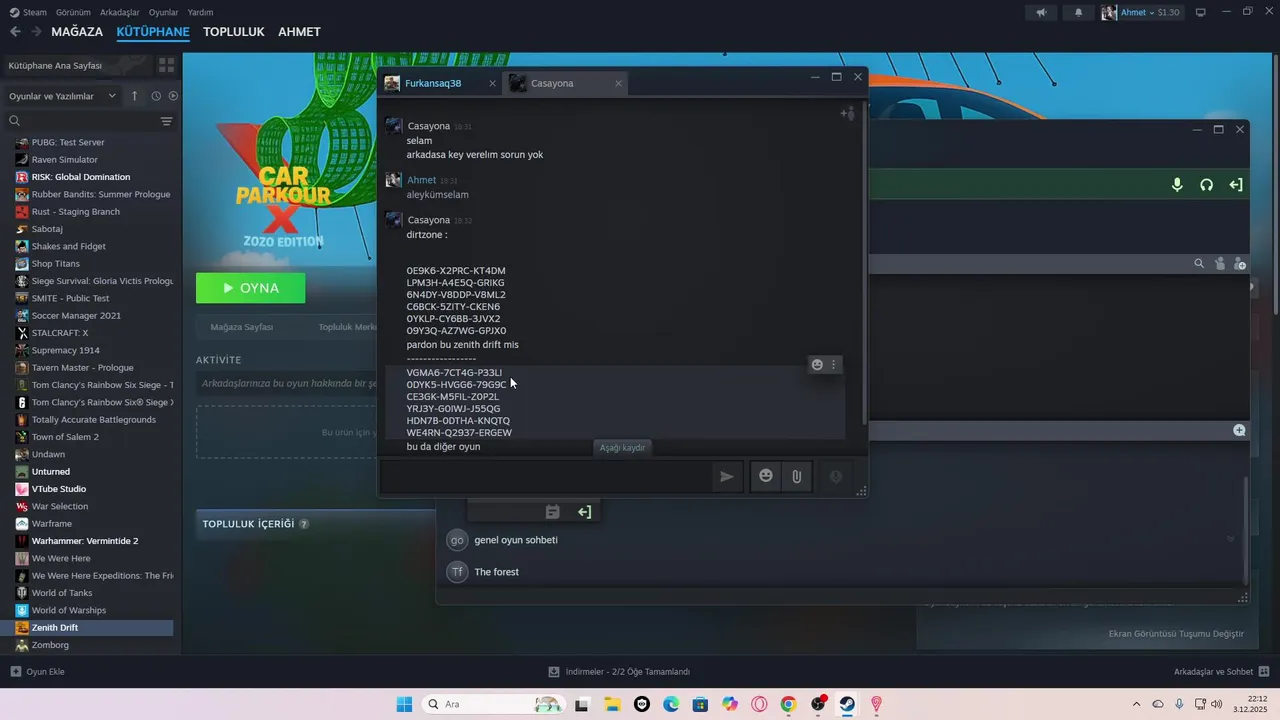Click the send message arrow in chat

click(727, 477)
